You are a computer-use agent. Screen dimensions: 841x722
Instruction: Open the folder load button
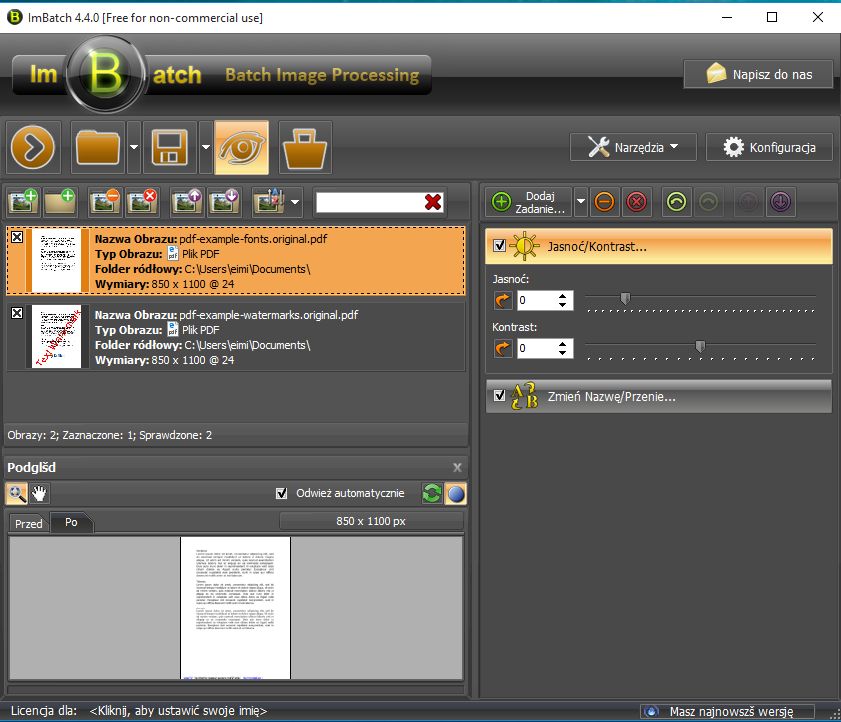[98, 148]
